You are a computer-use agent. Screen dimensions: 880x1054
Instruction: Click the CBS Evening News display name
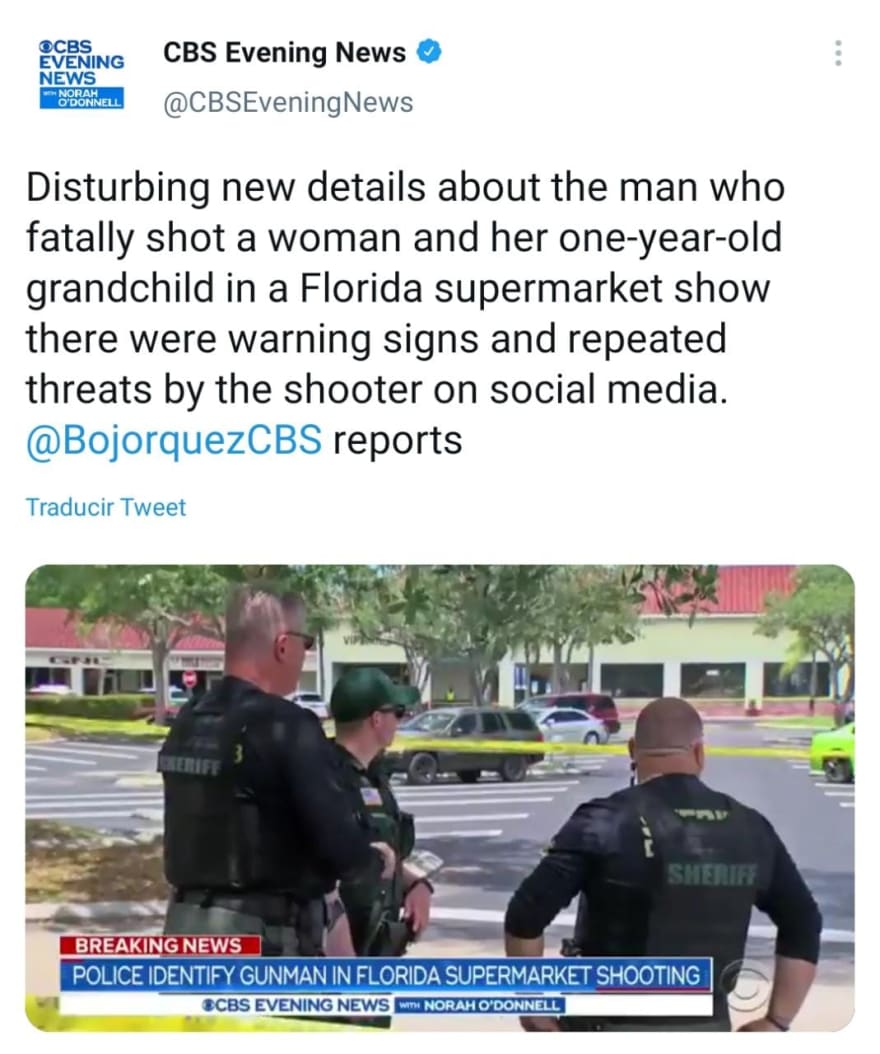[x=284, y=52]
